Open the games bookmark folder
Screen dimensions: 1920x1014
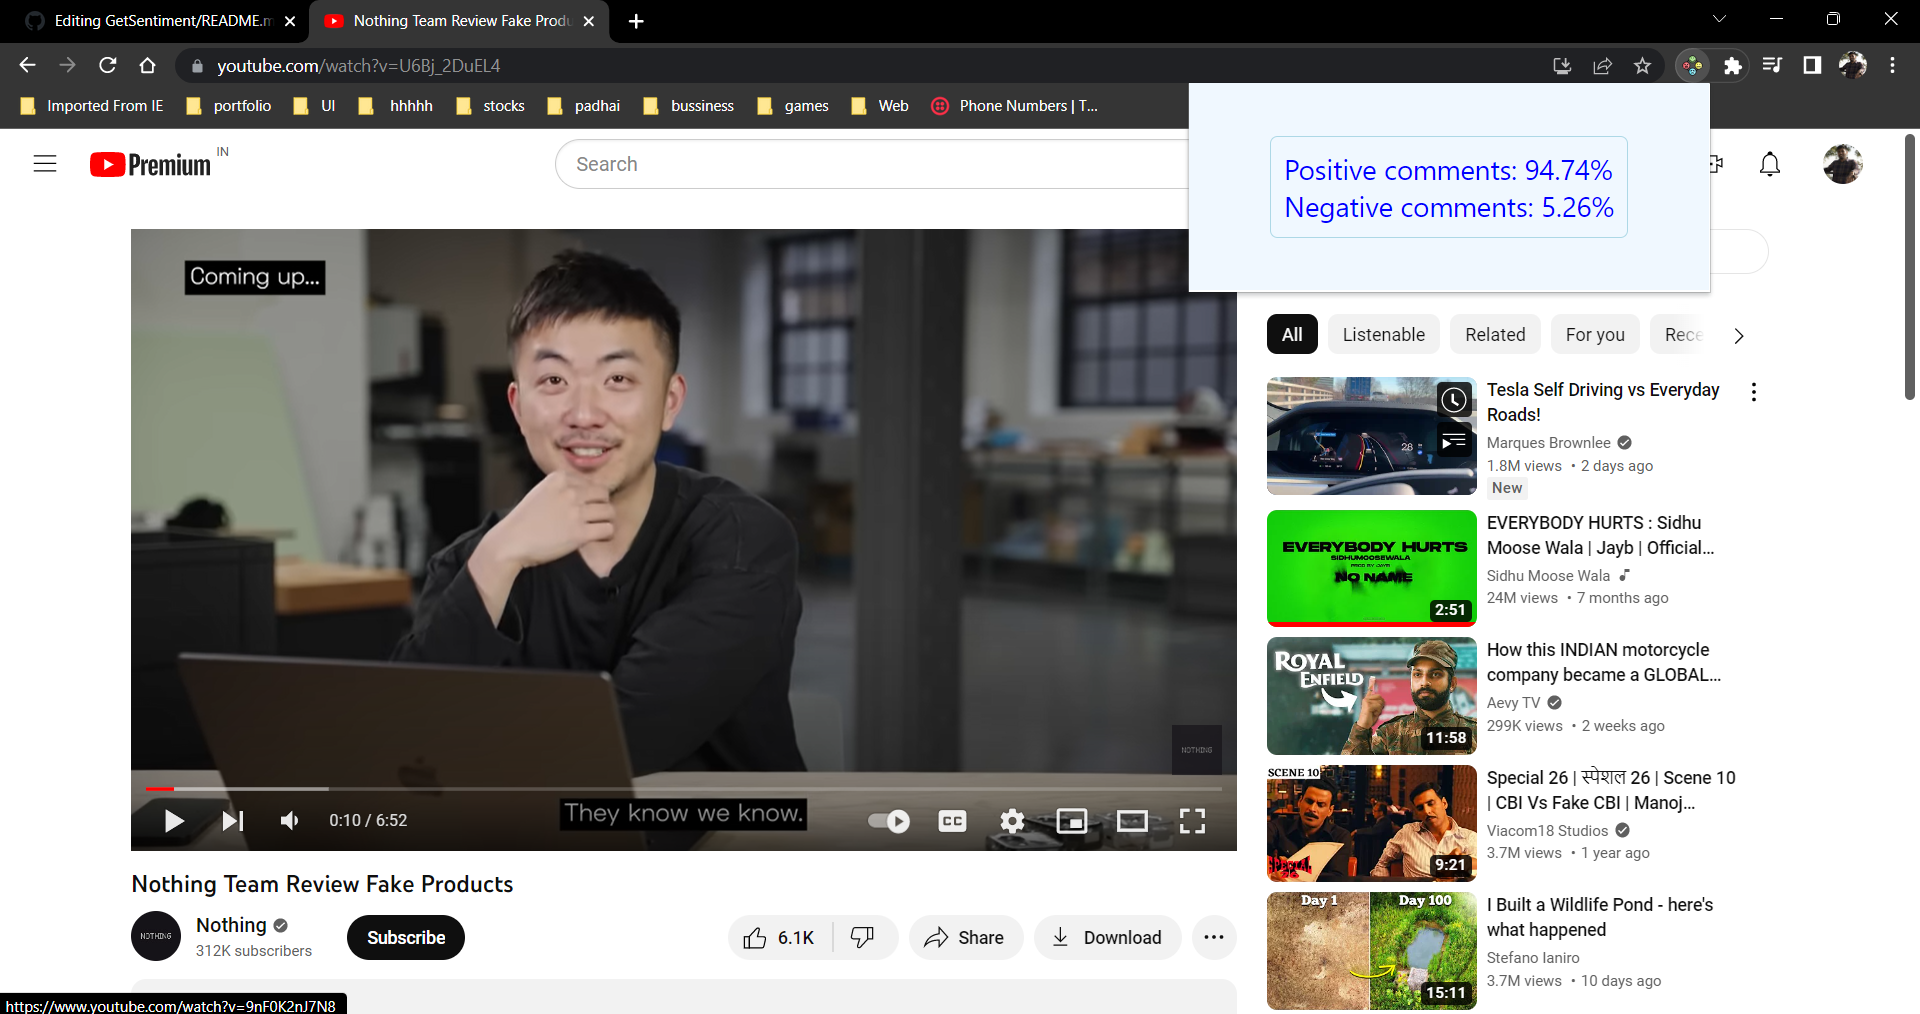pyautogui.click(x=793, y=106)
